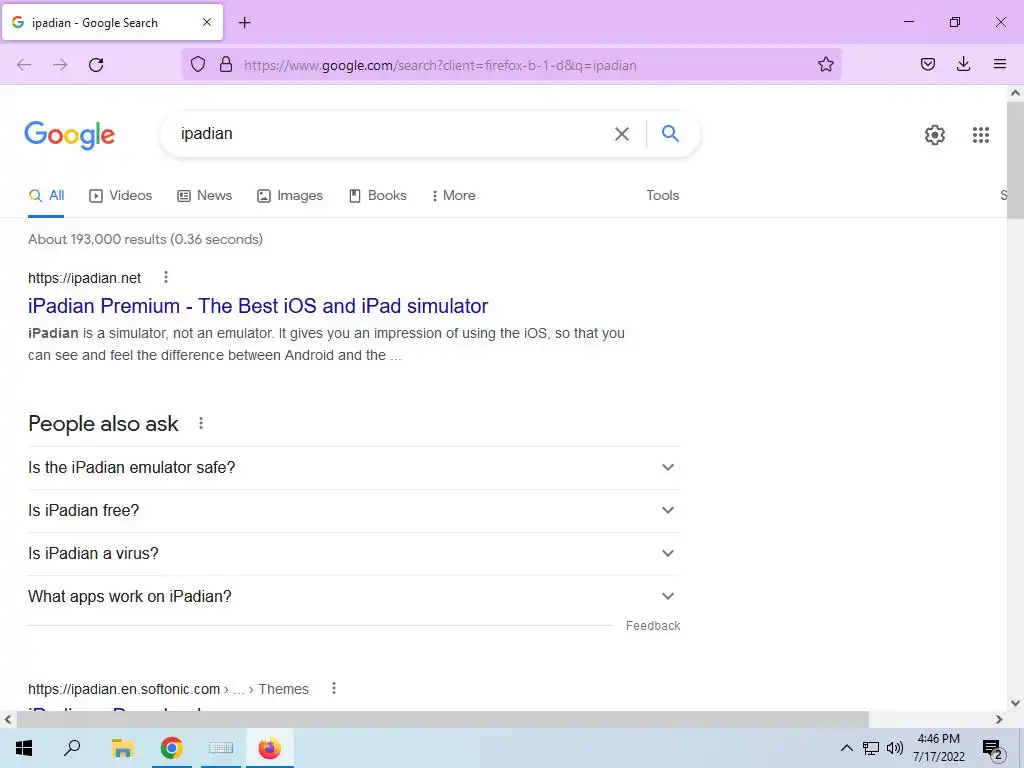Image resolution: width=1024 pixels, height=768 pixels.
Task: Open the volume control tray icon
Action: (x=895, y=748)
